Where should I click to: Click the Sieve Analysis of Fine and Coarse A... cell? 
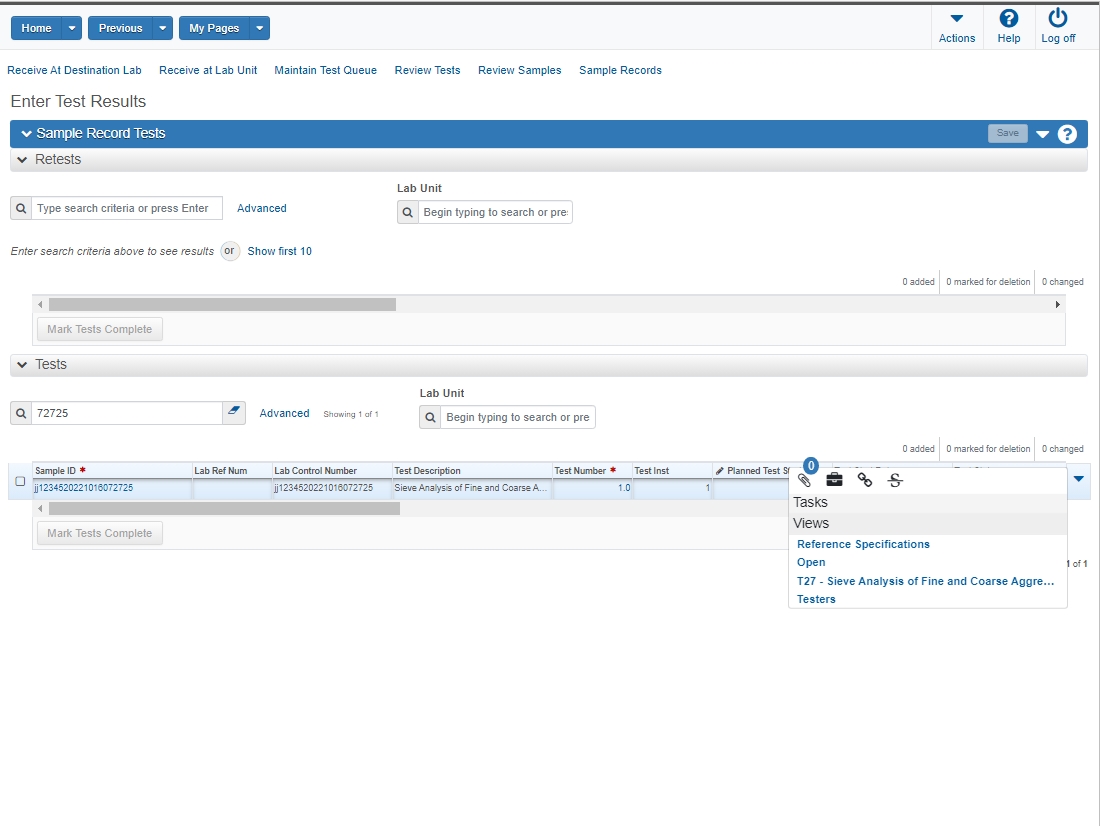tap(472, 488)
